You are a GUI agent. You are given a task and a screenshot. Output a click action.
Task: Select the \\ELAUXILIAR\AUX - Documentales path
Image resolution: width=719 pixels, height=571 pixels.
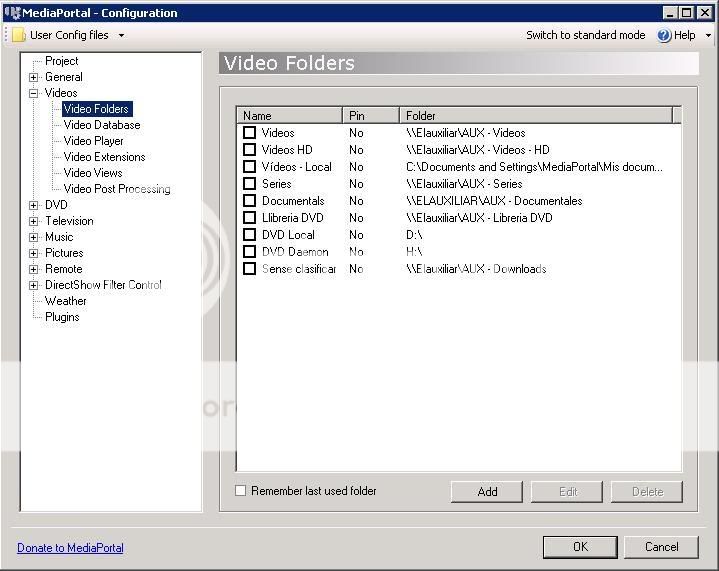tap(494, 201)
